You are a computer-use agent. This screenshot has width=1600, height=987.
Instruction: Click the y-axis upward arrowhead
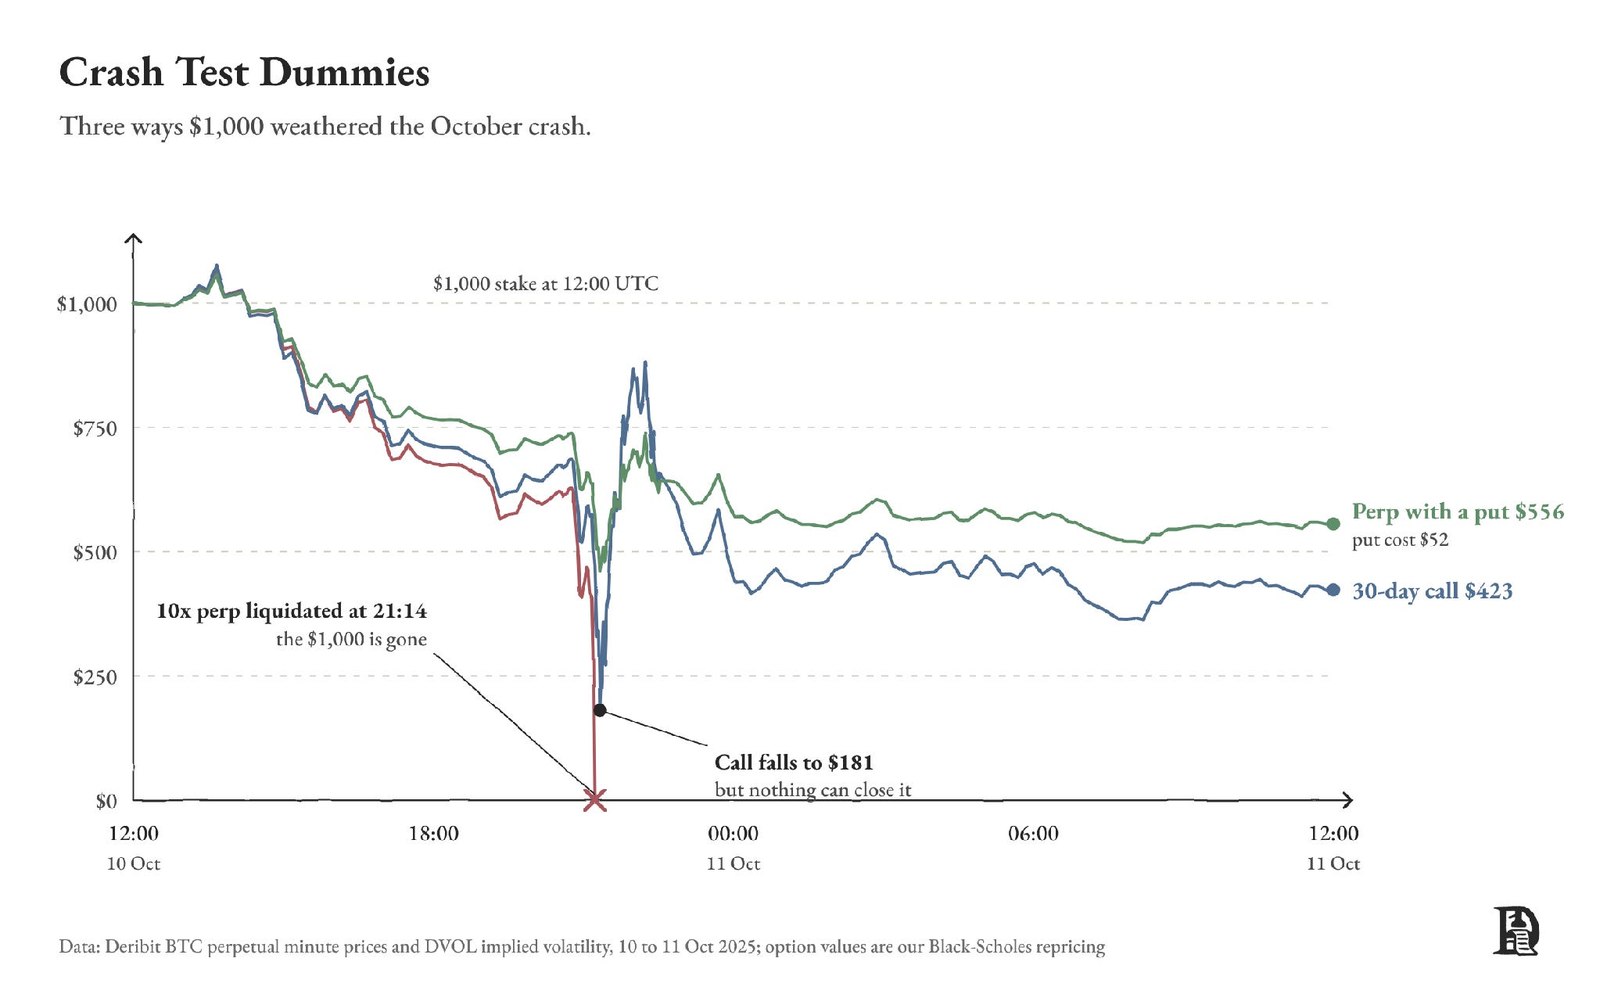pyautogui.click(x=133, y=239)
